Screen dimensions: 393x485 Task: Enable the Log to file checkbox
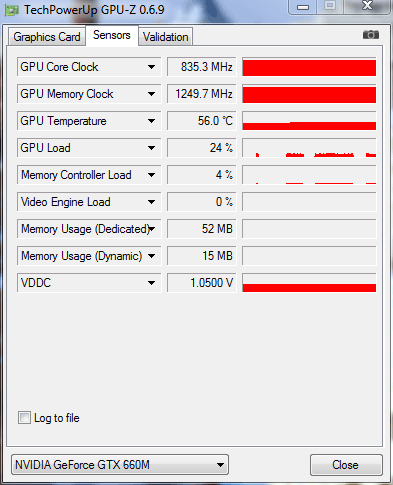24,418
